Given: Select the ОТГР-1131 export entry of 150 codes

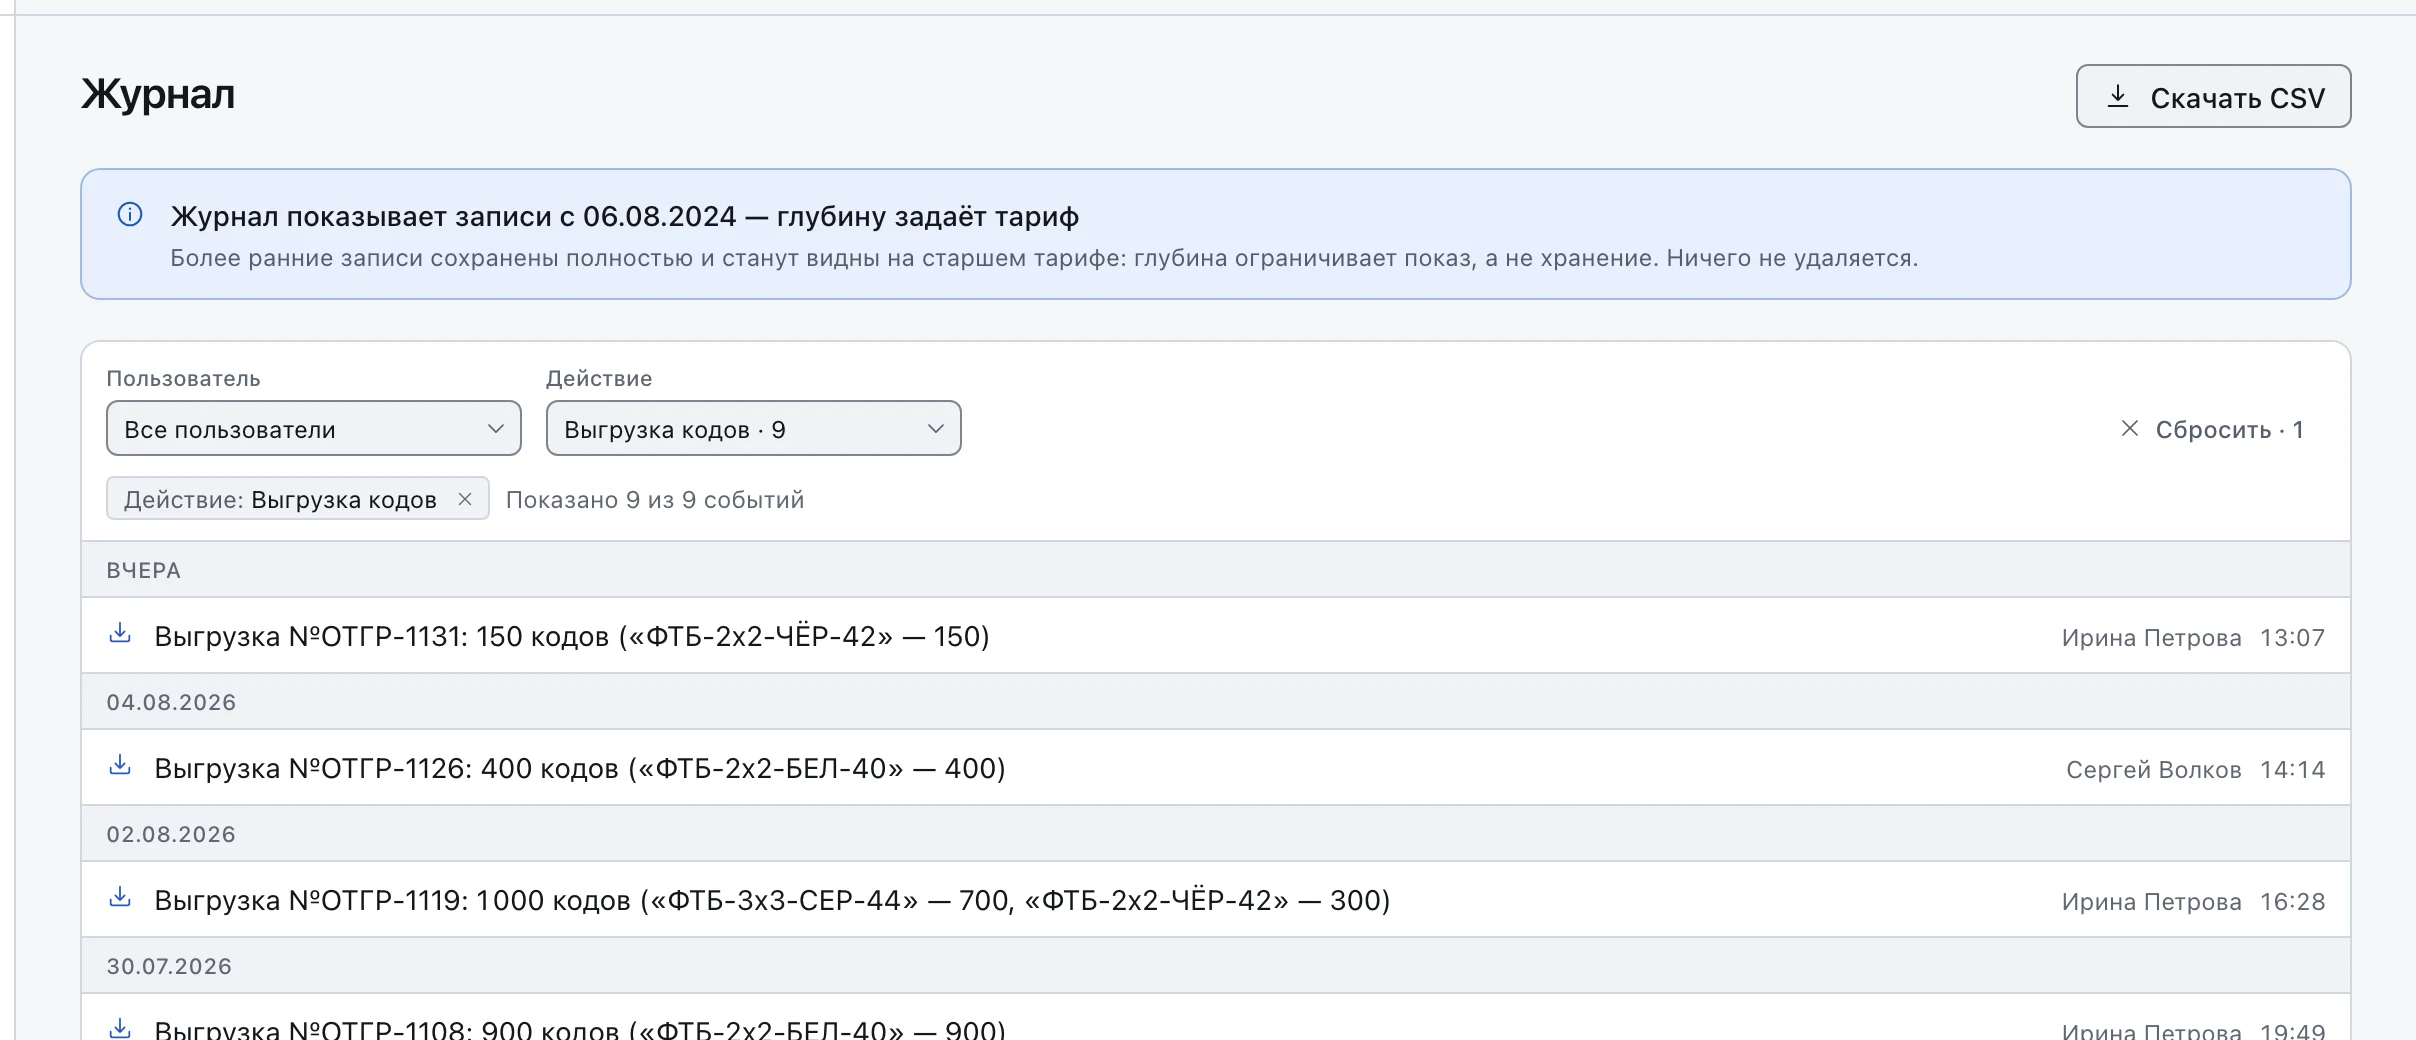Looking at the screenshot, I should click(1216, 636).
